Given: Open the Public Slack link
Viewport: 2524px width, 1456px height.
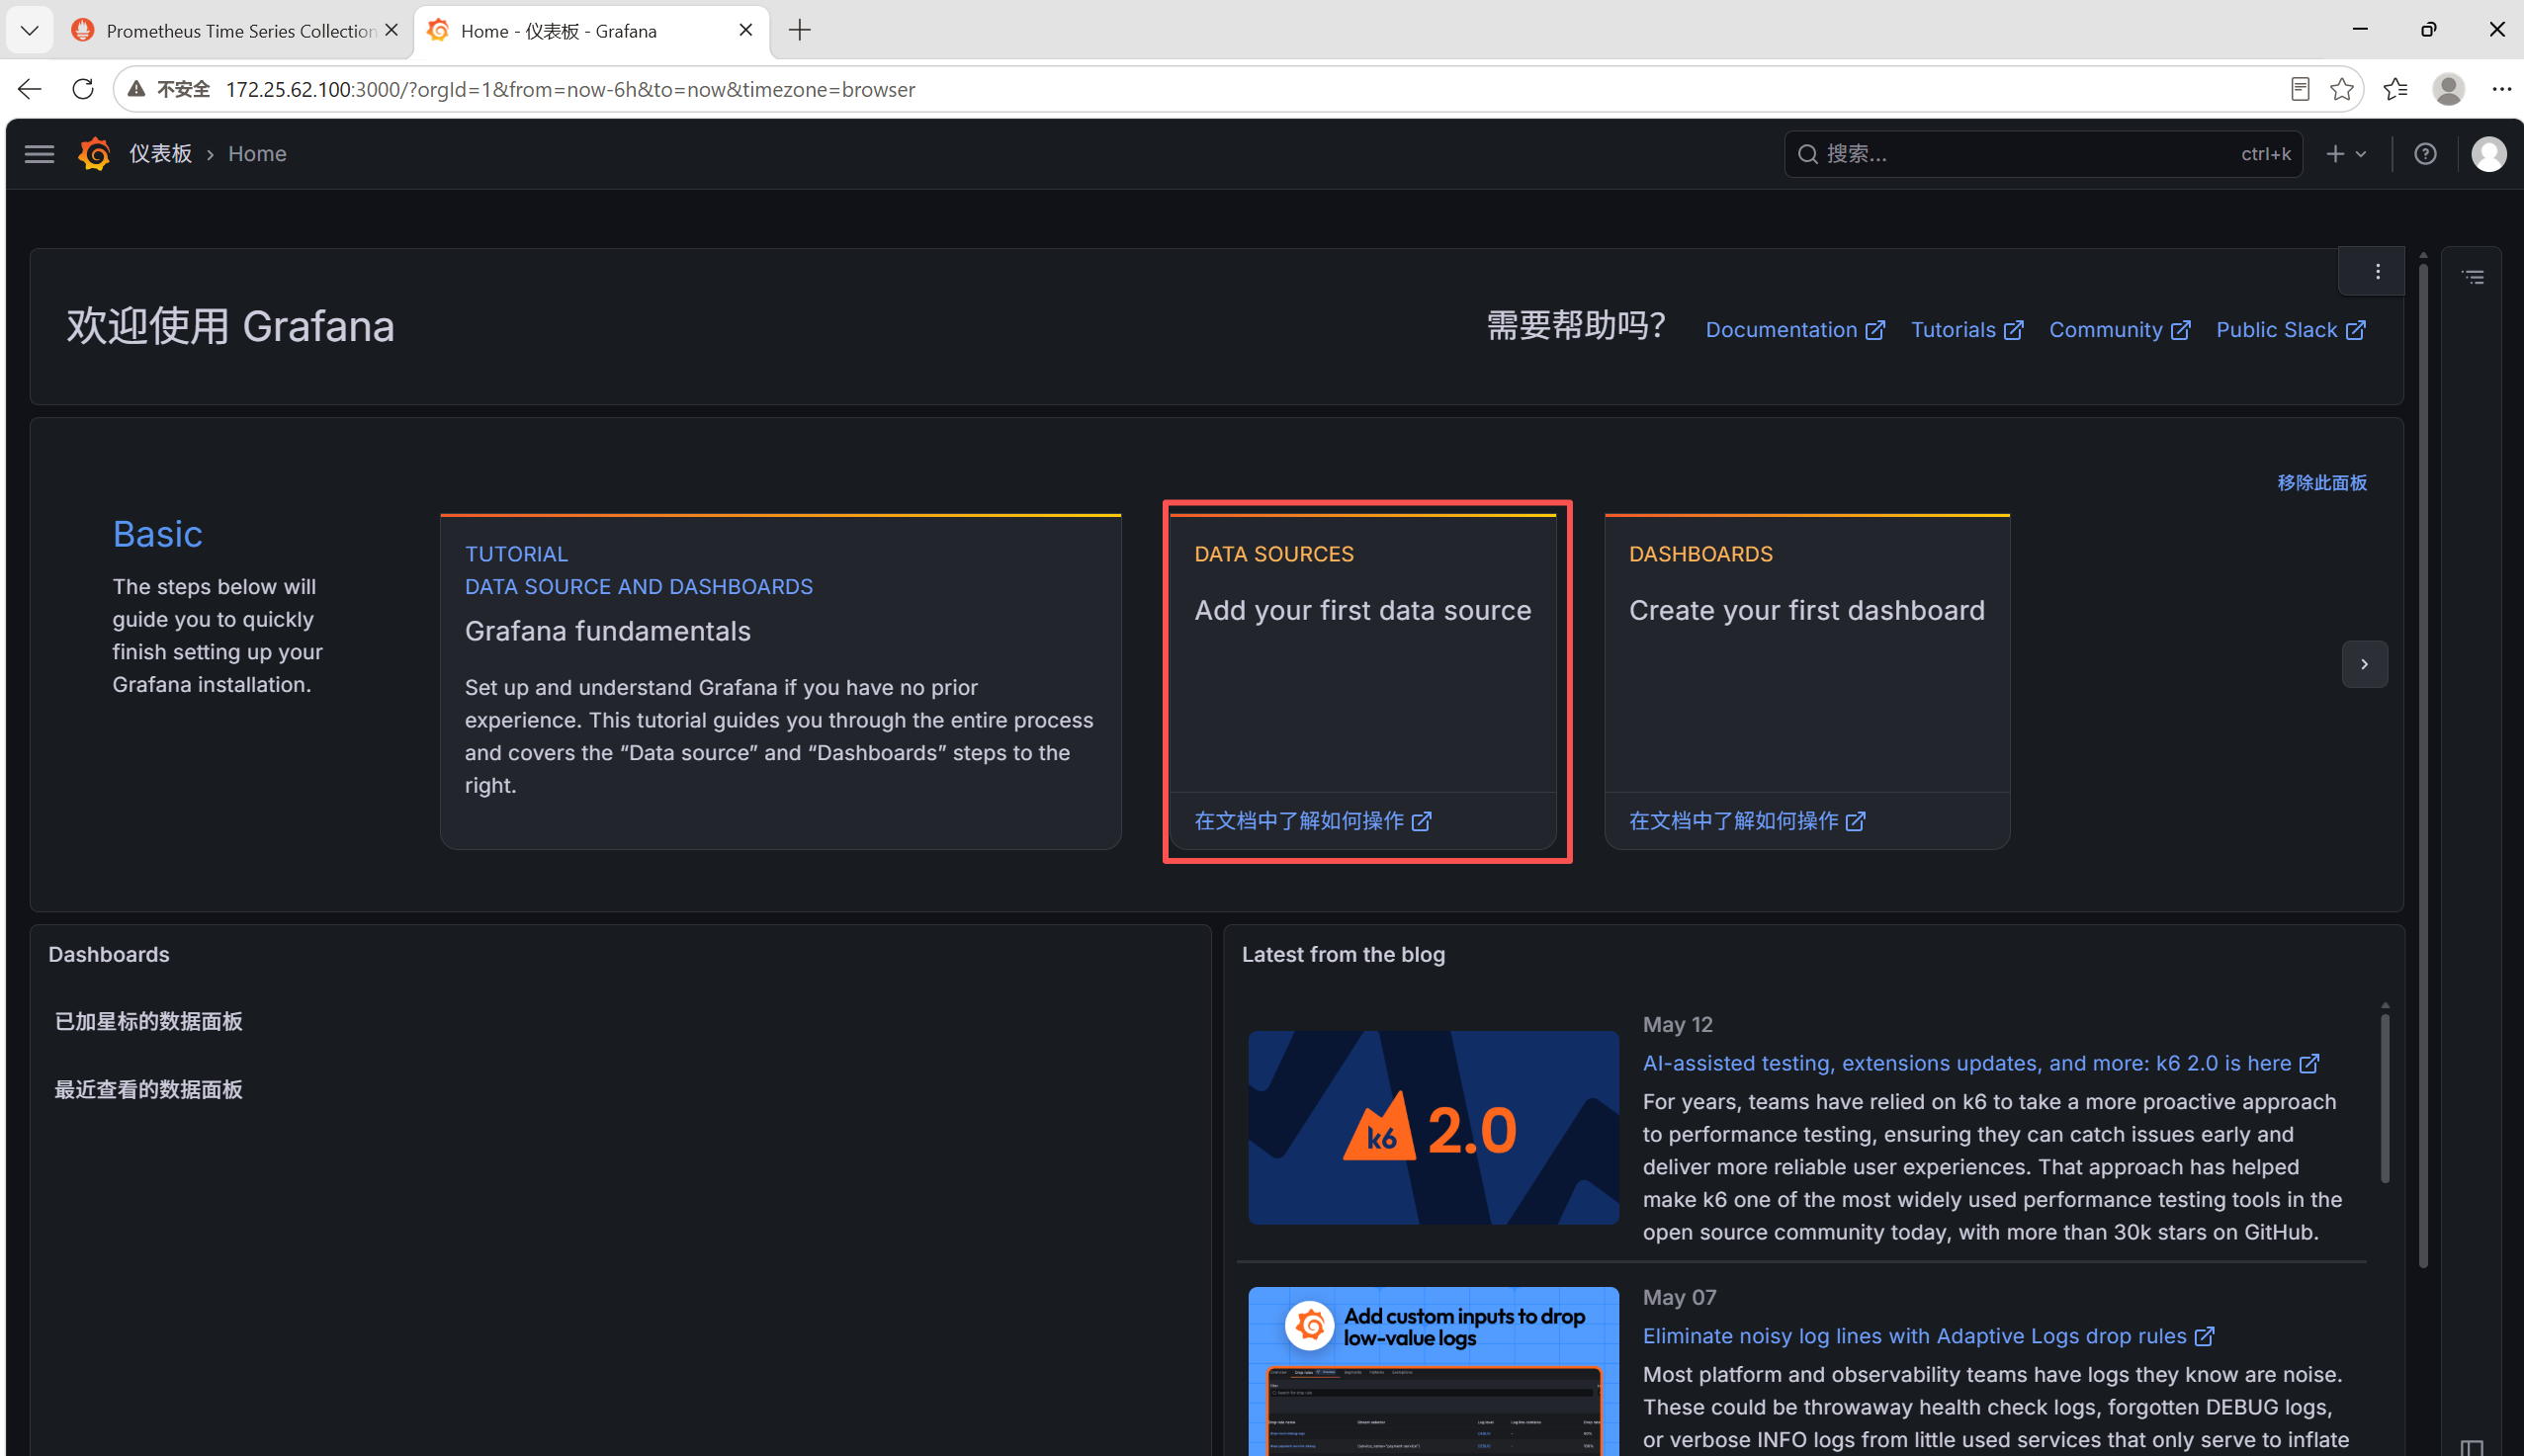Looking at the screenshot, I should coord(2290,330).
